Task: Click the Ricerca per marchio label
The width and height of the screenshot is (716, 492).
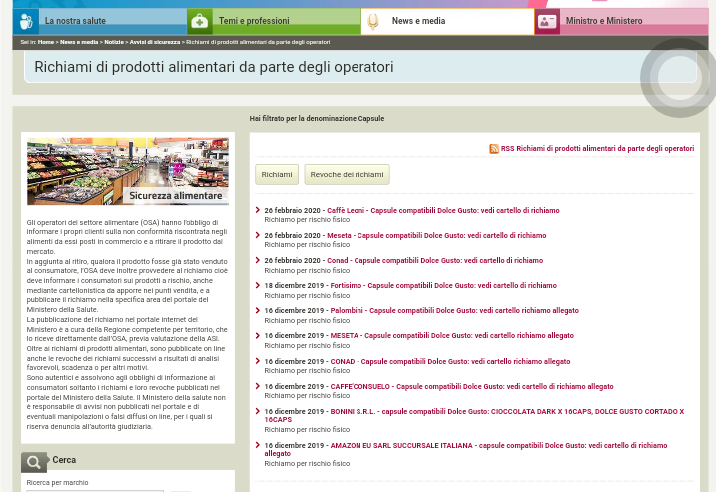Action: (58, 482)
